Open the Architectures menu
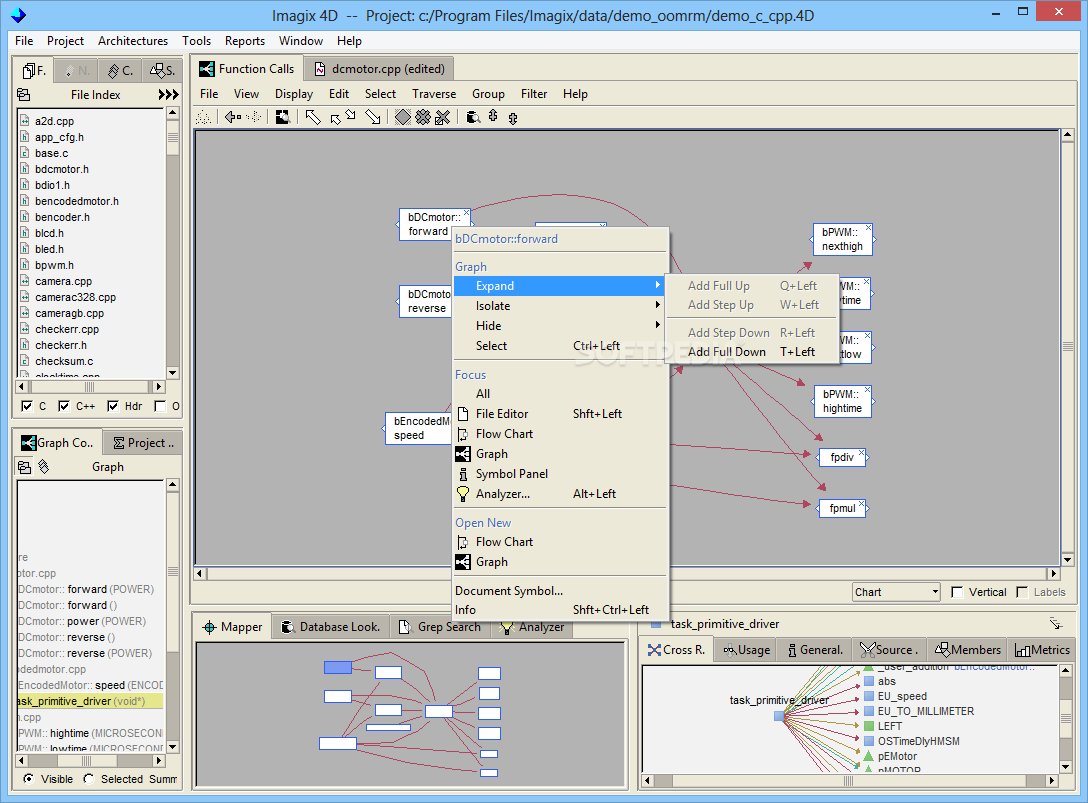1088x803 pixels. [x=133, y=41]
